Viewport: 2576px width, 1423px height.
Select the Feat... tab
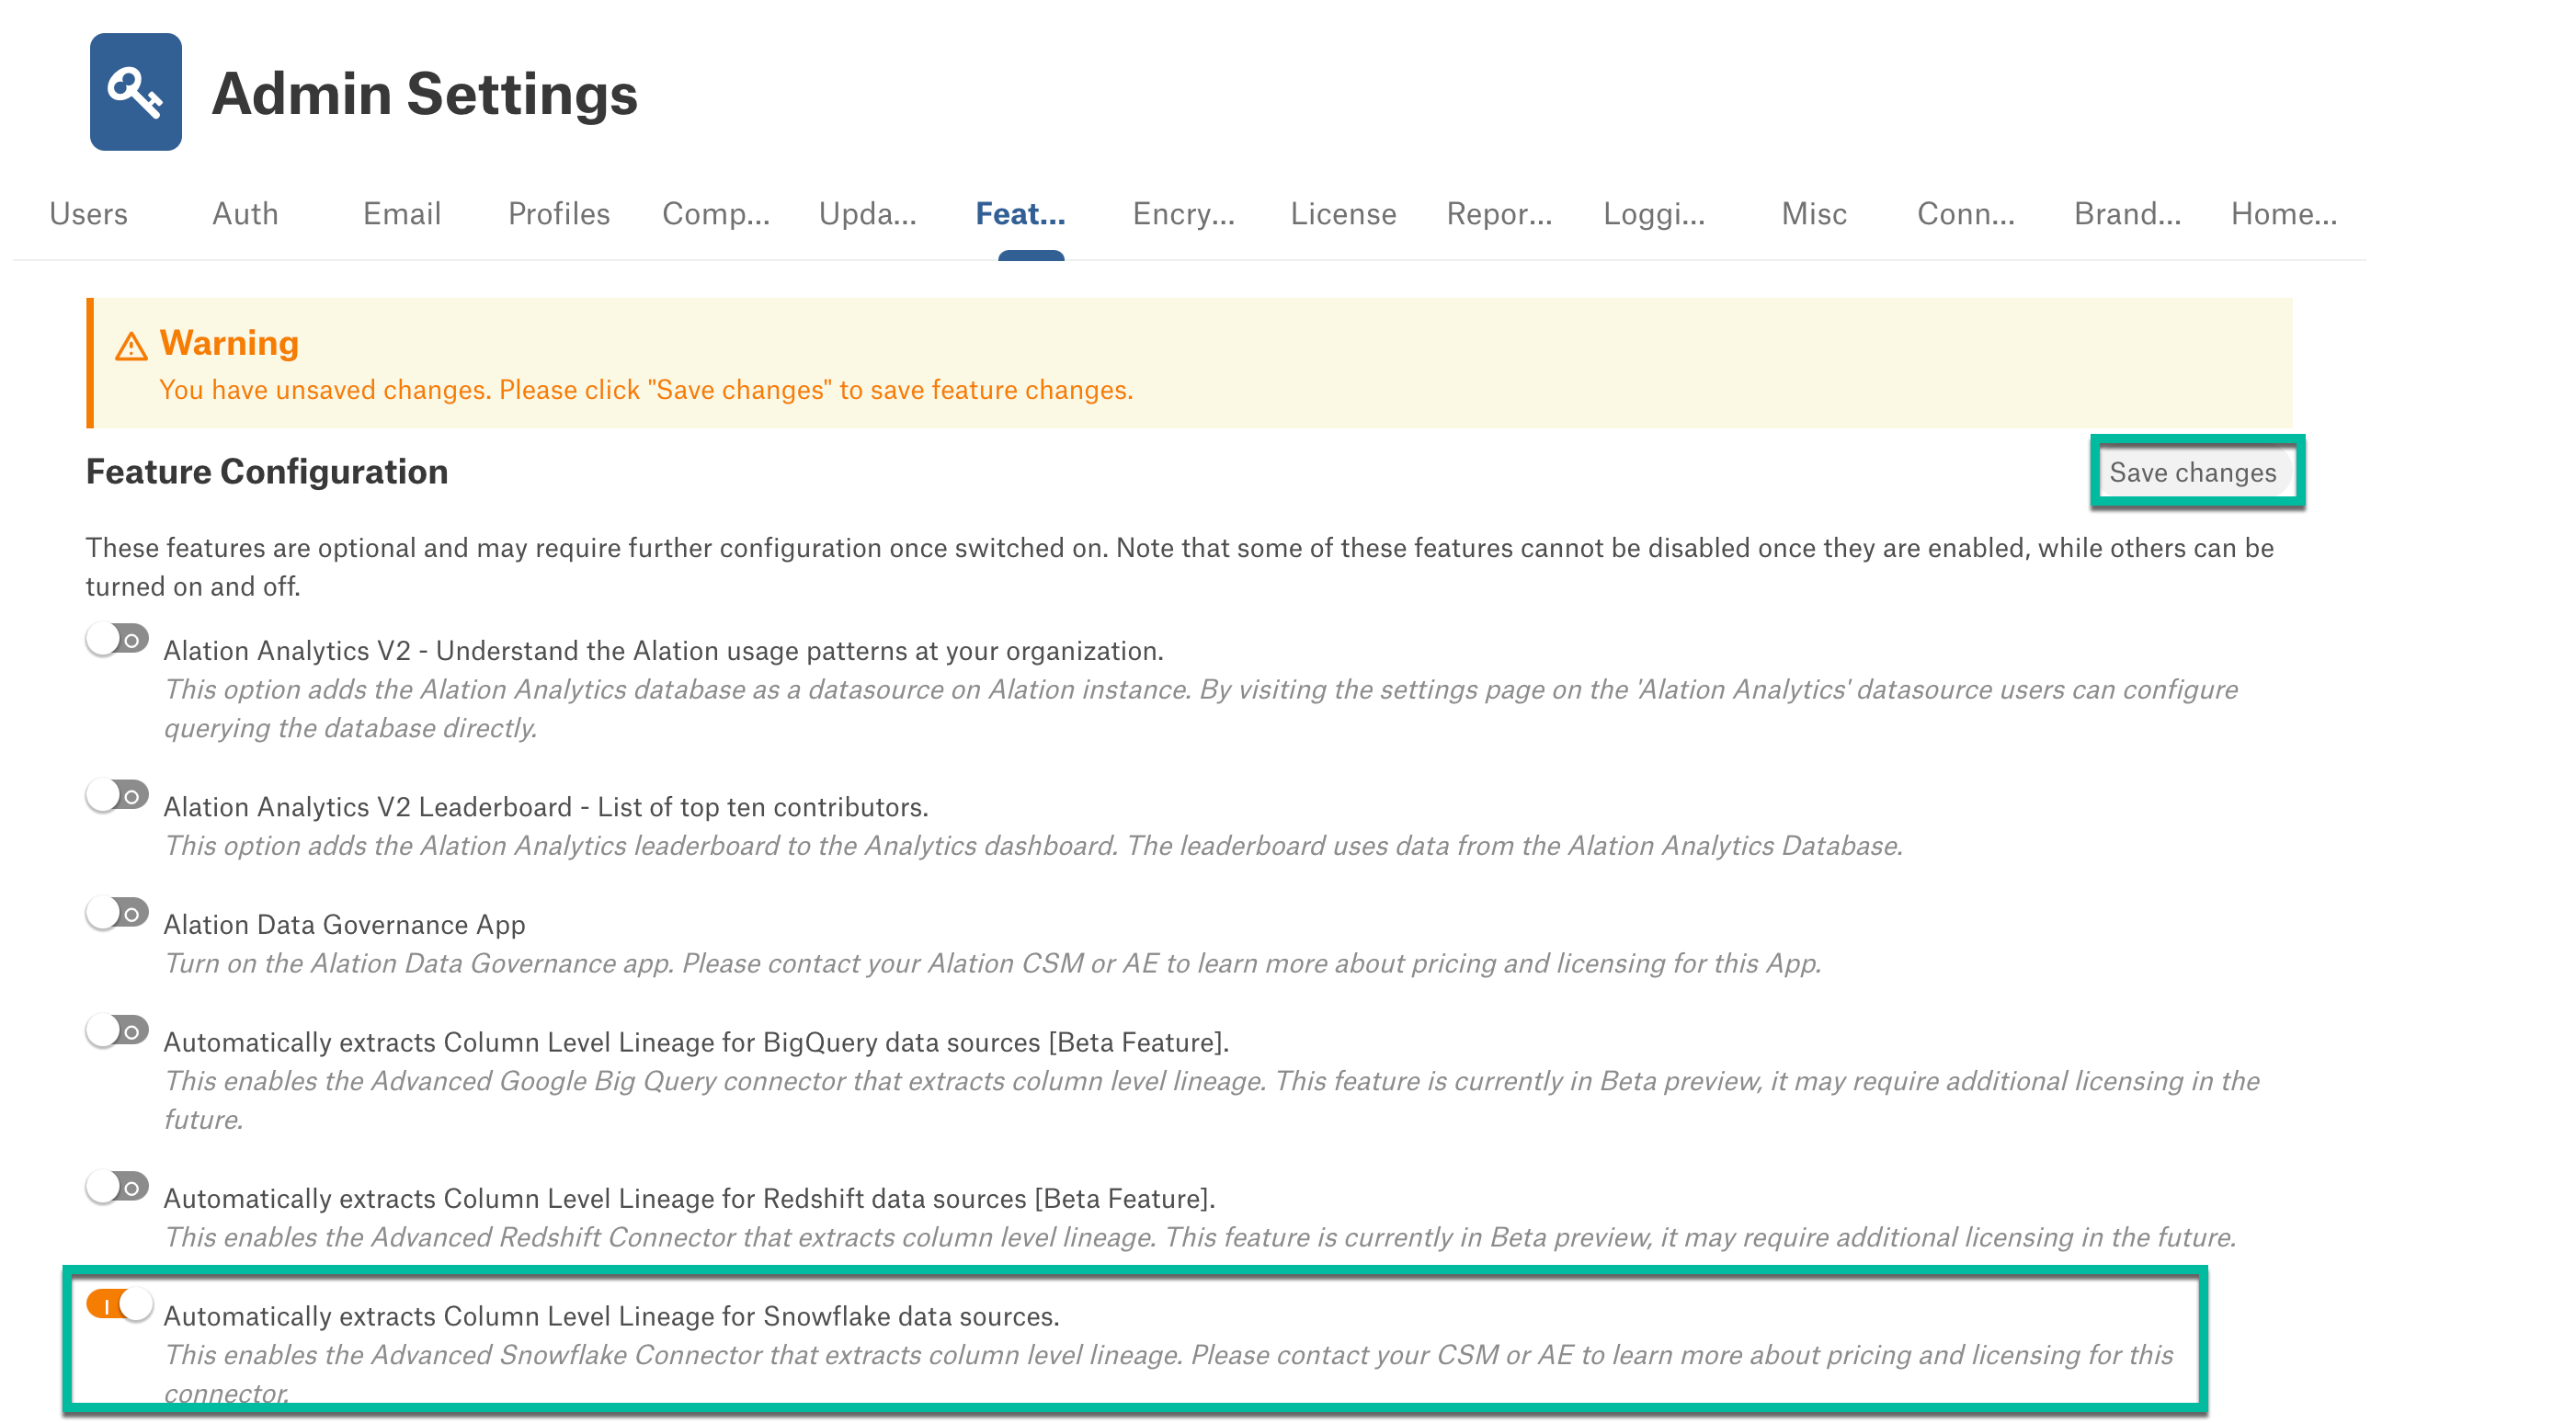click(1021, 214)
